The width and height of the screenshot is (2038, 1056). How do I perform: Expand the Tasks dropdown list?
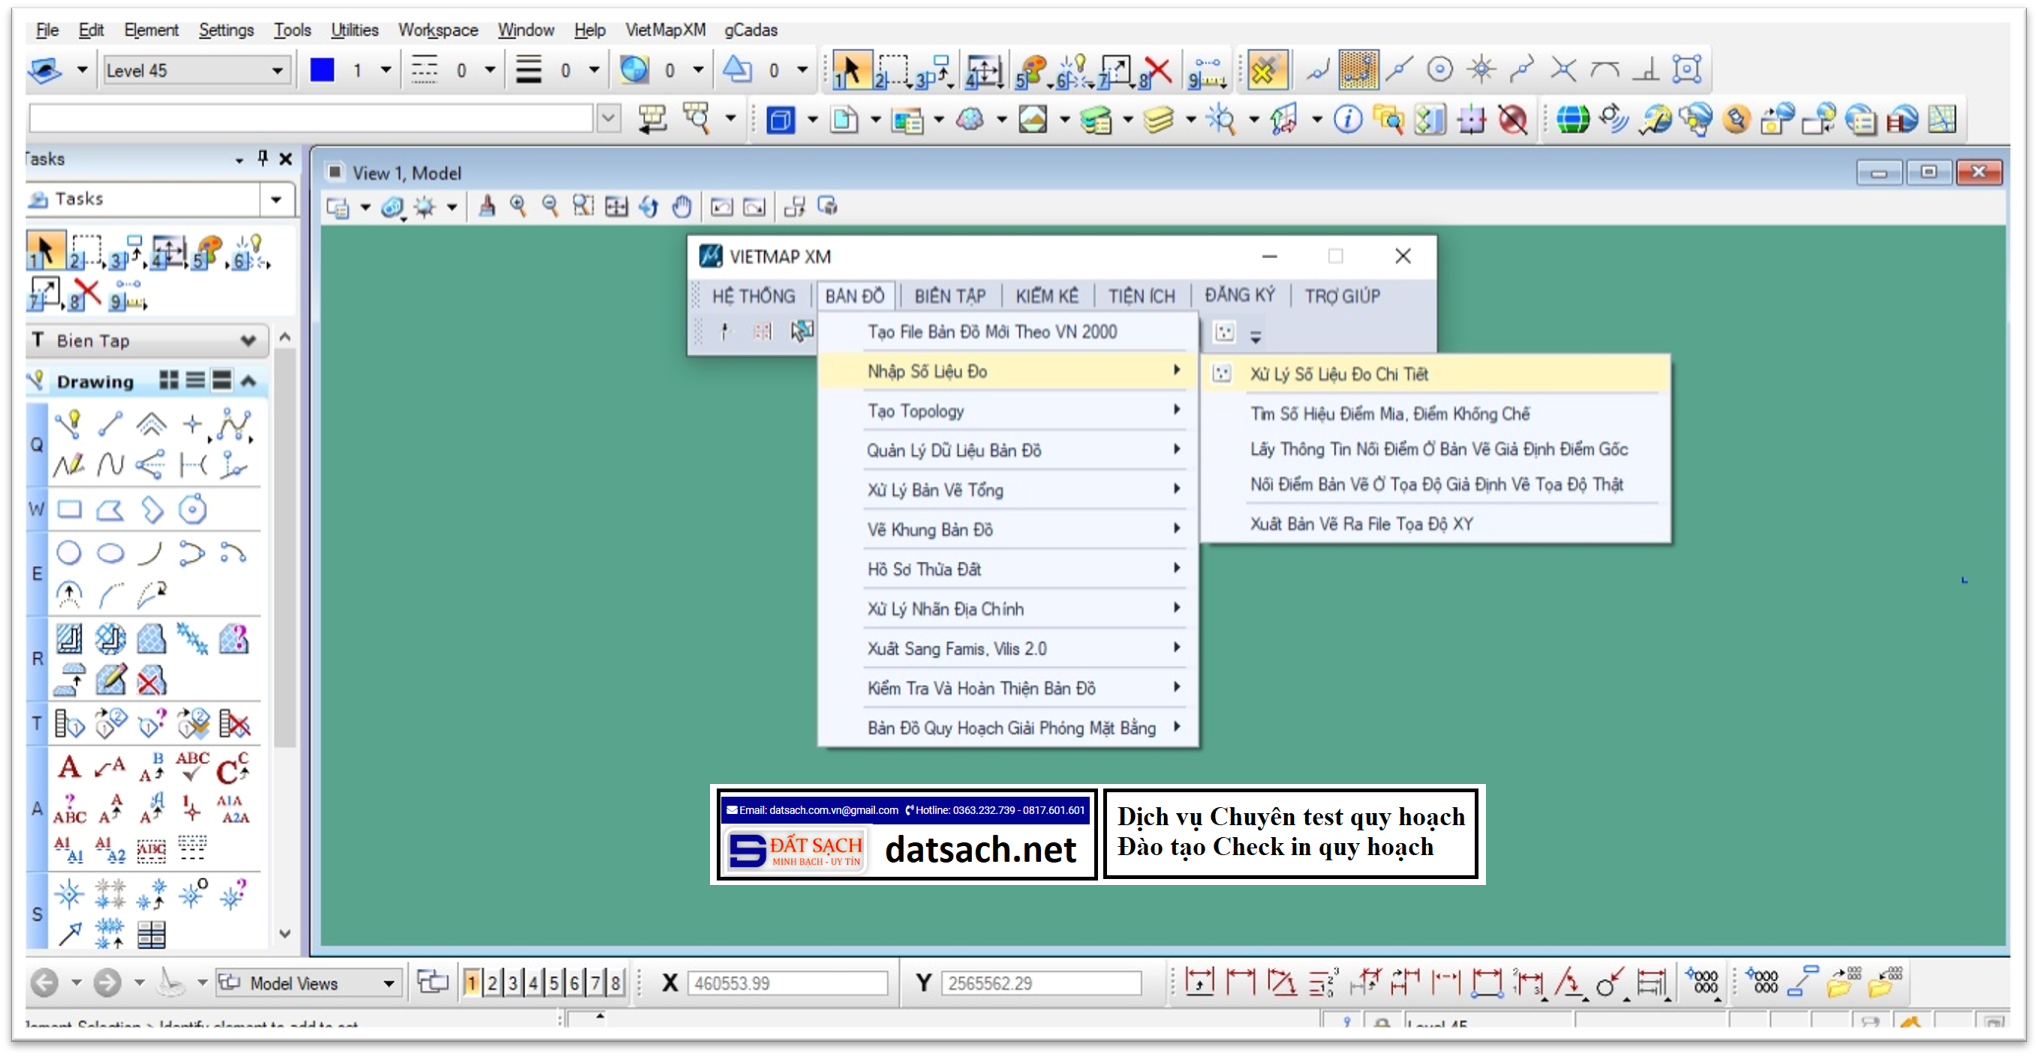pos(276,199)
